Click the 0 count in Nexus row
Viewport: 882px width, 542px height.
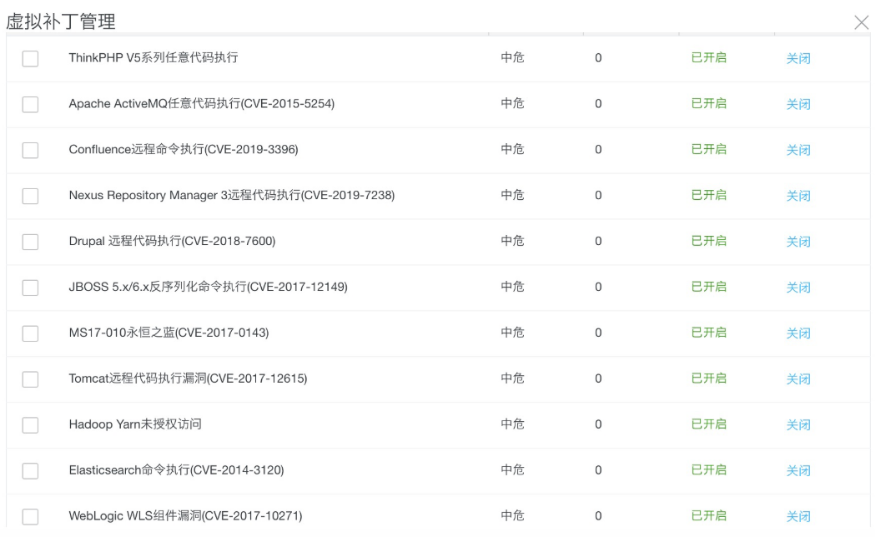(598, 195)
